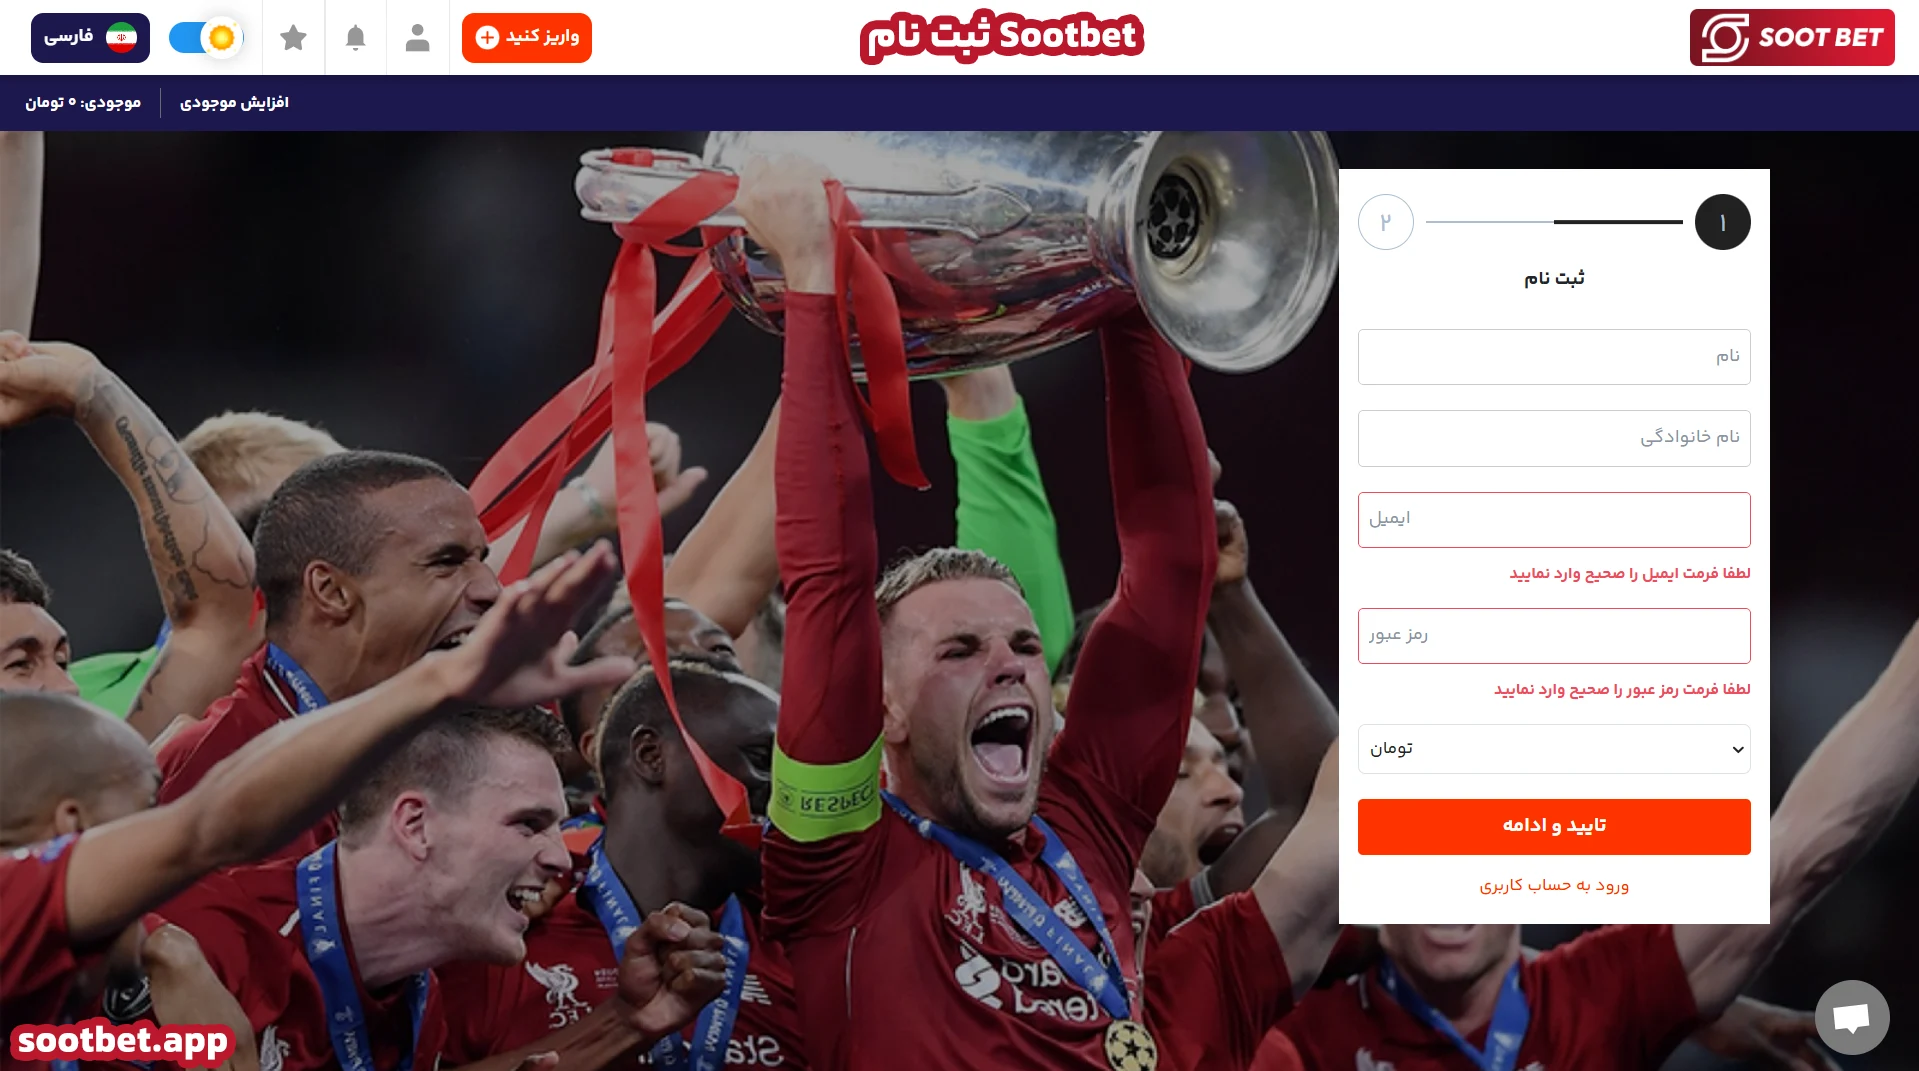Viewport: 1919px width, 1071px height.
Task: Focus the نام خانوادگی input field
Action: click(x=1554, y=438)
